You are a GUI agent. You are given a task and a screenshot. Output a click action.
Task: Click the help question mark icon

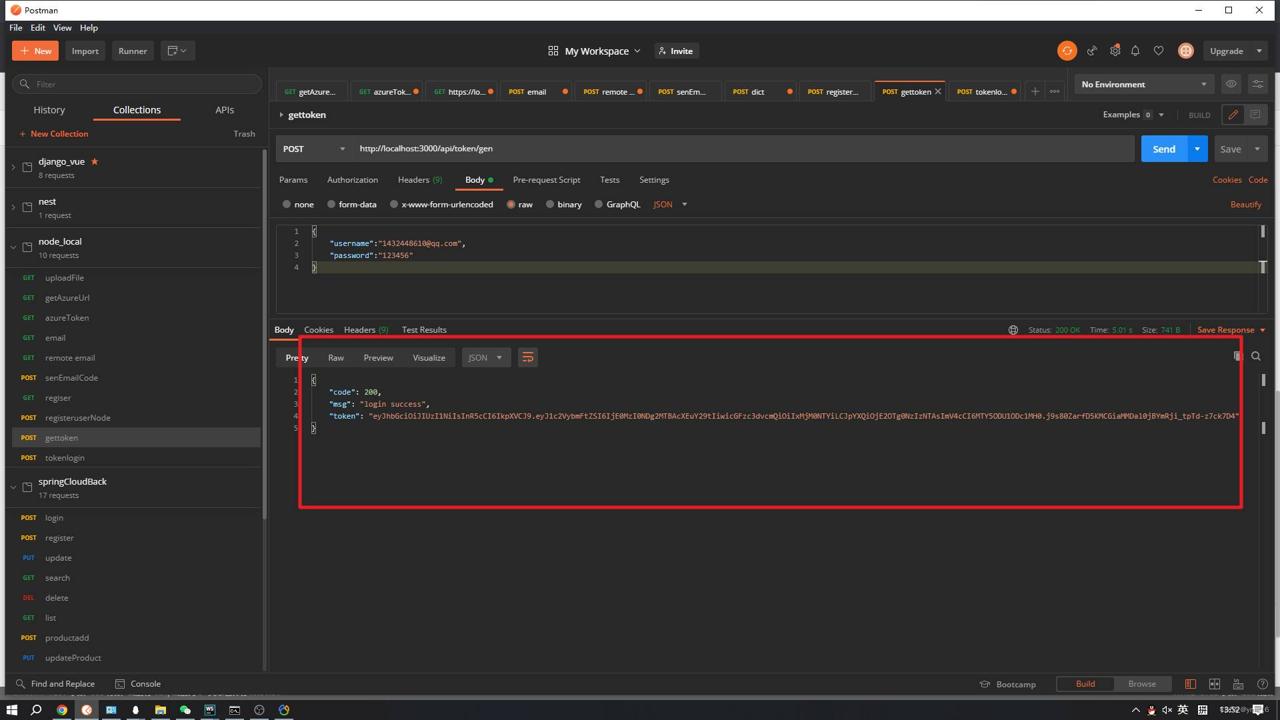1262,684
